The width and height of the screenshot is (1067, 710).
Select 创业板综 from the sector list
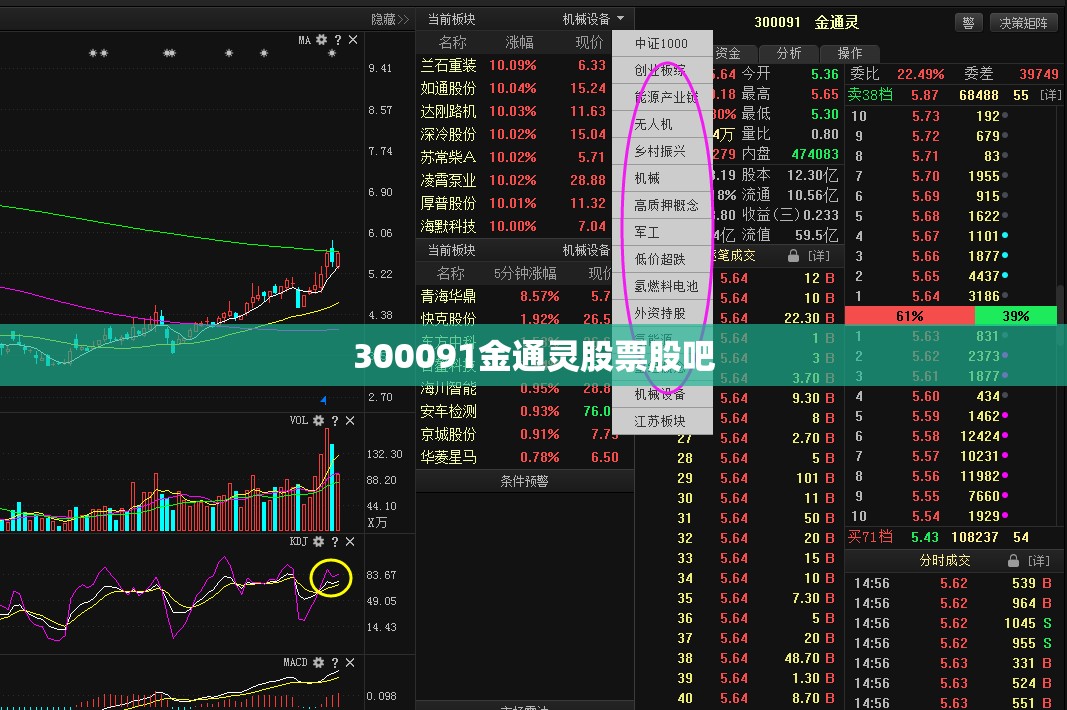click(661, 70)
